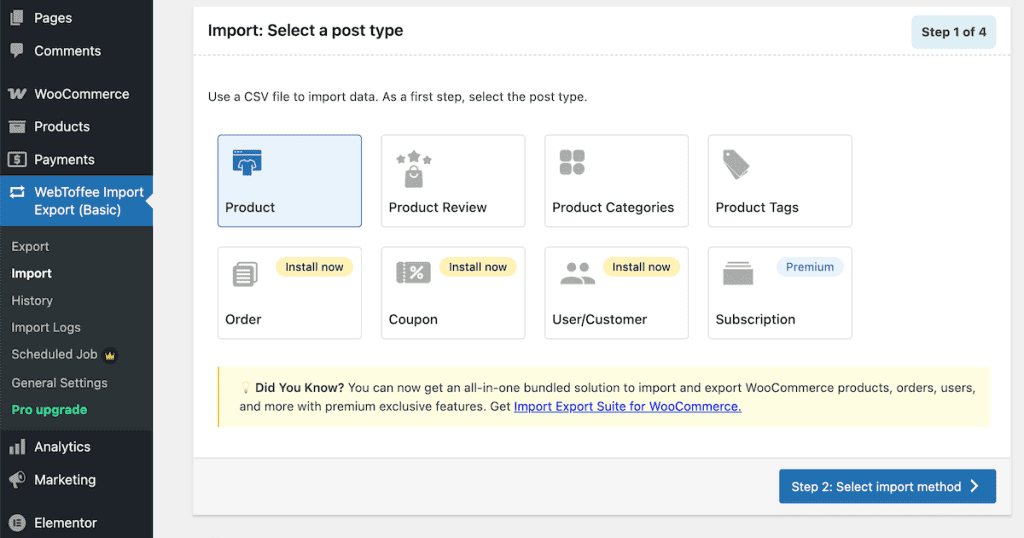Screen dimensions: 1024x538
Task: Select the Product Review post type card
Action: (453, 181)
